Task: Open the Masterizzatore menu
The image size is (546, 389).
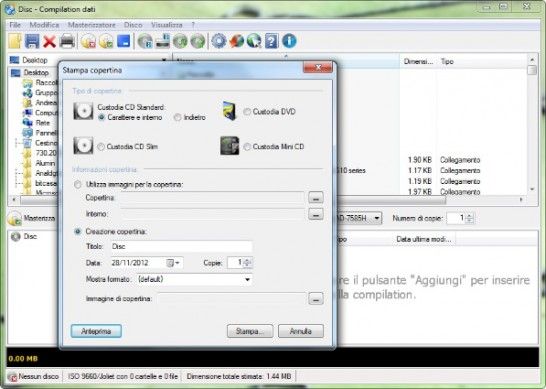Action: click(x=92, y=25)
